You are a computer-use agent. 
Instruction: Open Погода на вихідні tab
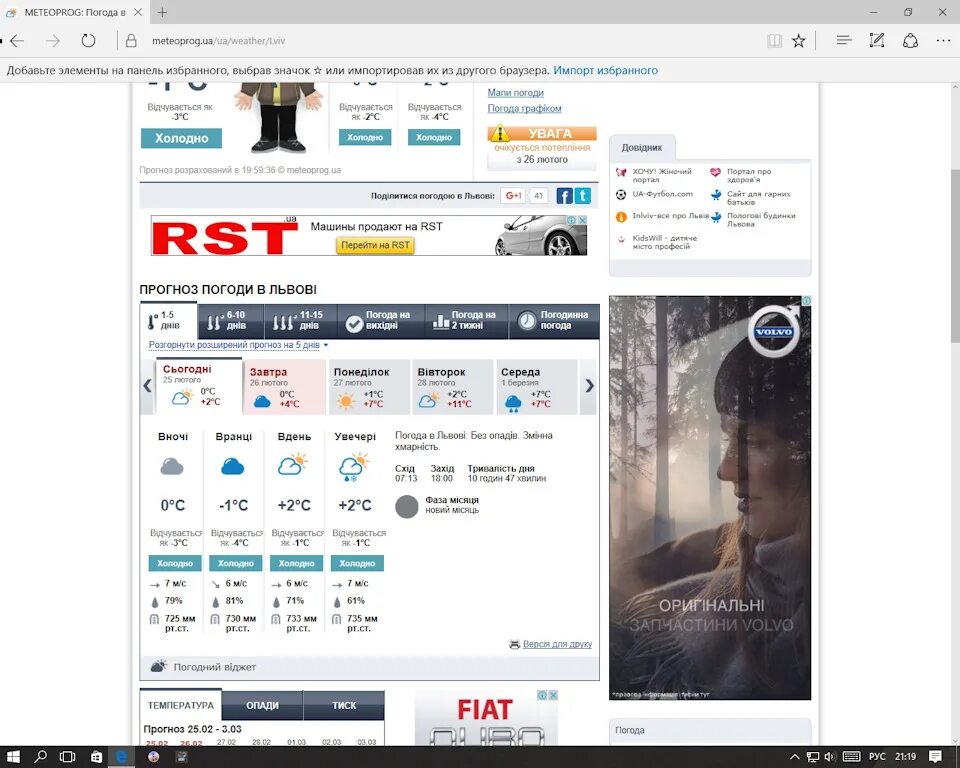coord(380,320)
